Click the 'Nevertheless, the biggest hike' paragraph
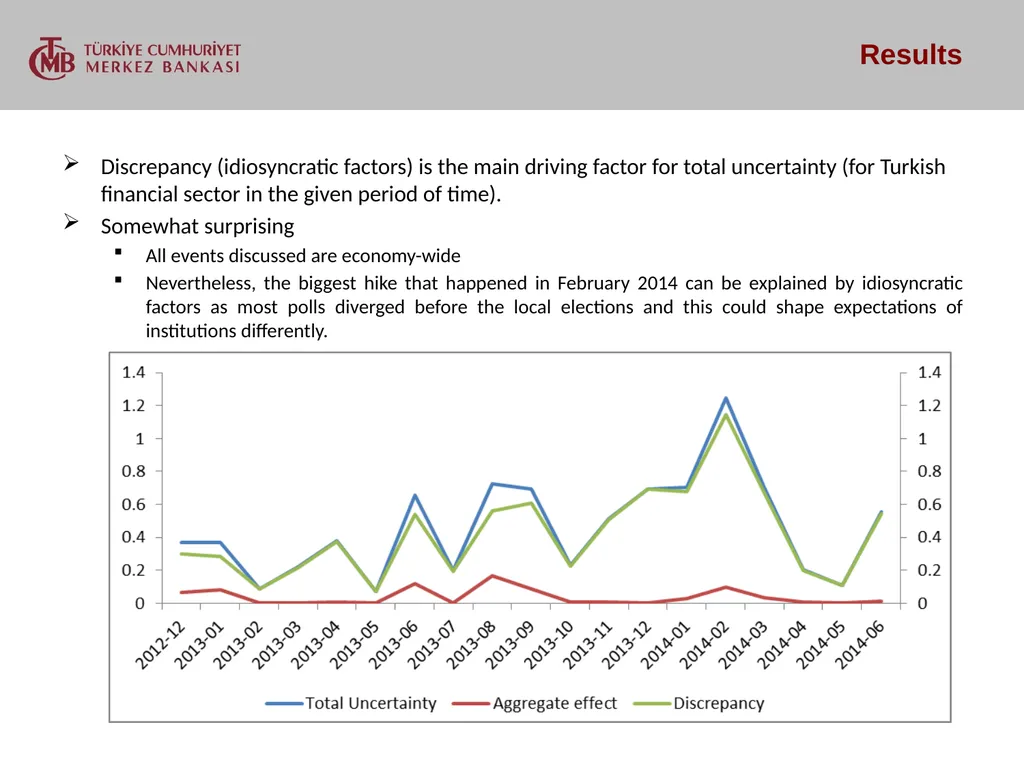 click(x=554, y=307)
